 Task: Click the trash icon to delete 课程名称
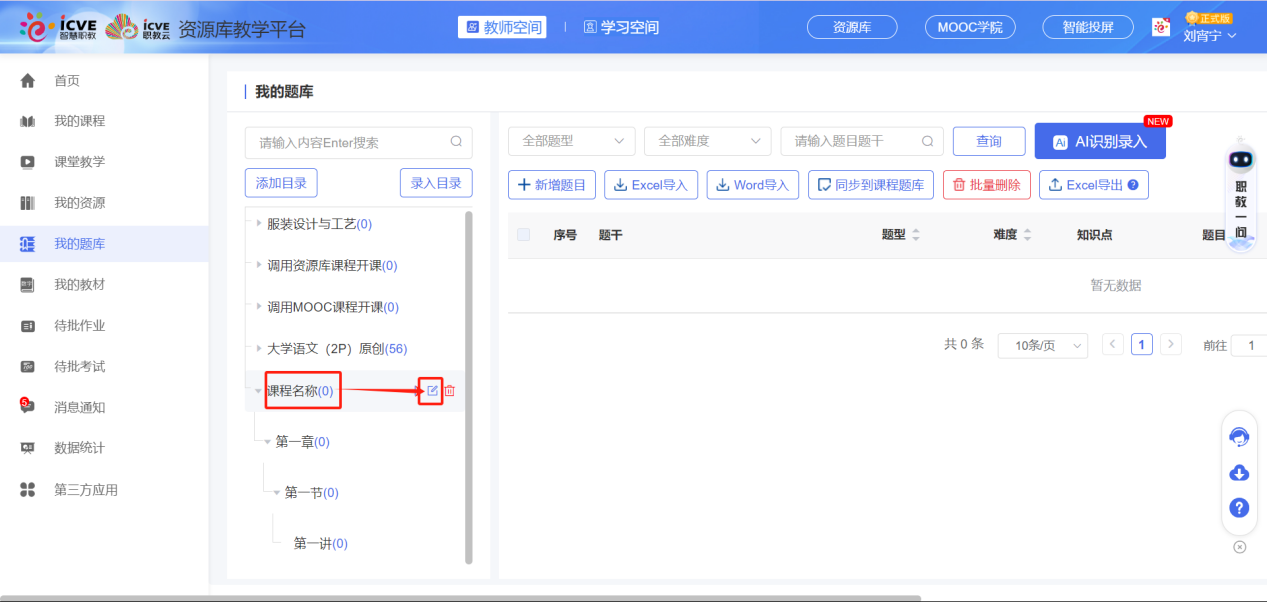click(448, 390)
